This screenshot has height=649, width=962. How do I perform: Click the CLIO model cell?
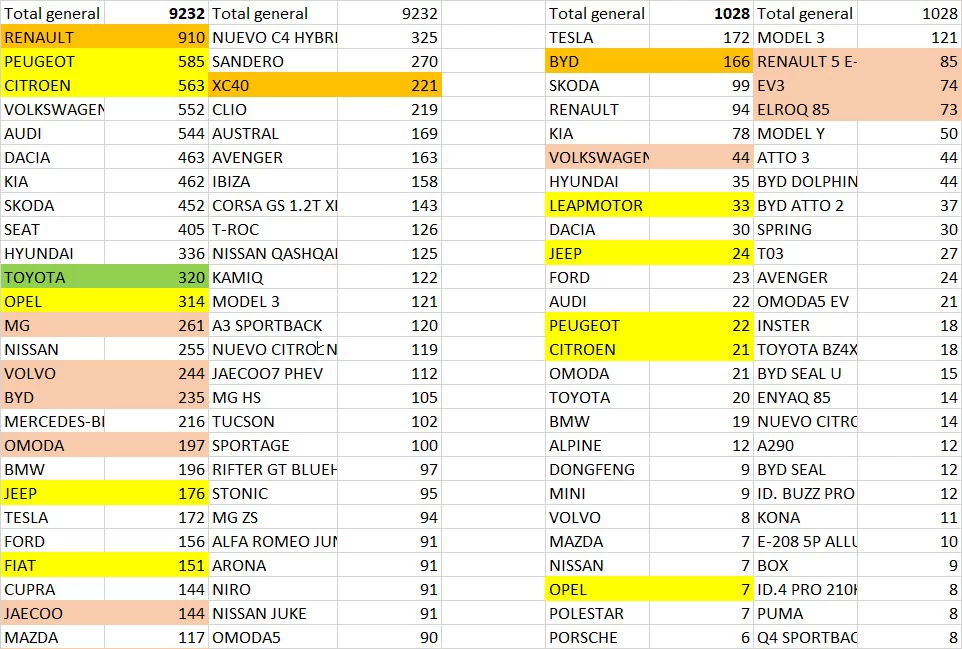pos(273,109)
